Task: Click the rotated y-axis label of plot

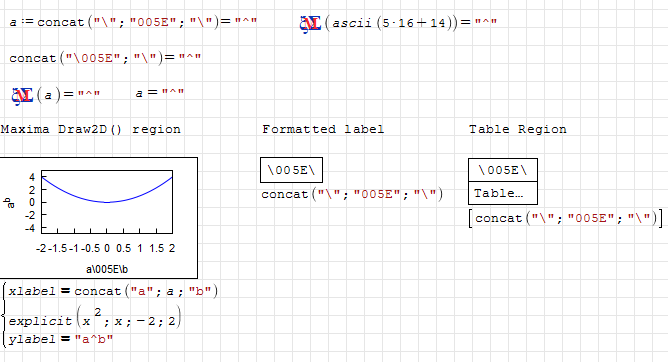Action: pos(9,203)
